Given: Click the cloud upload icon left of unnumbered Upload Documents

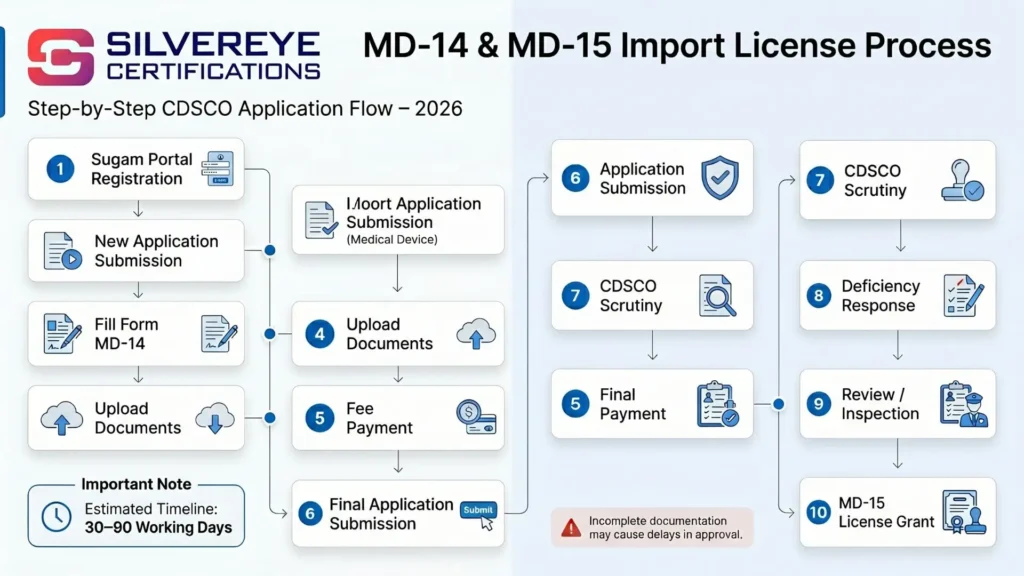Looking at the screenshot, I should coord(61,419).
